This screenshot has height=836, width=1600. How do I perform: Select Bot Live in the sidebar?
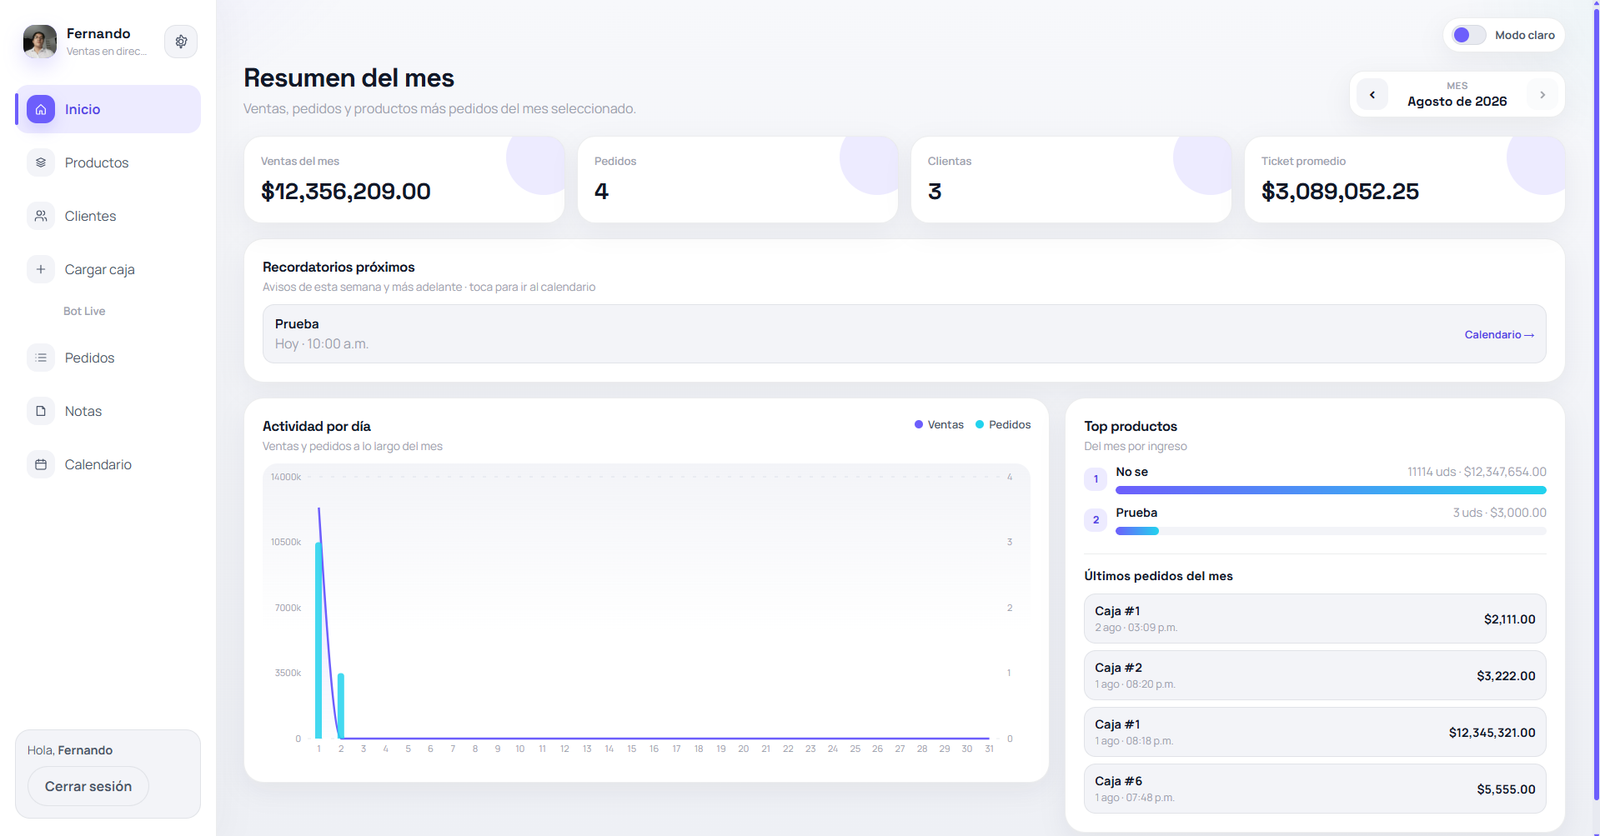84,311
